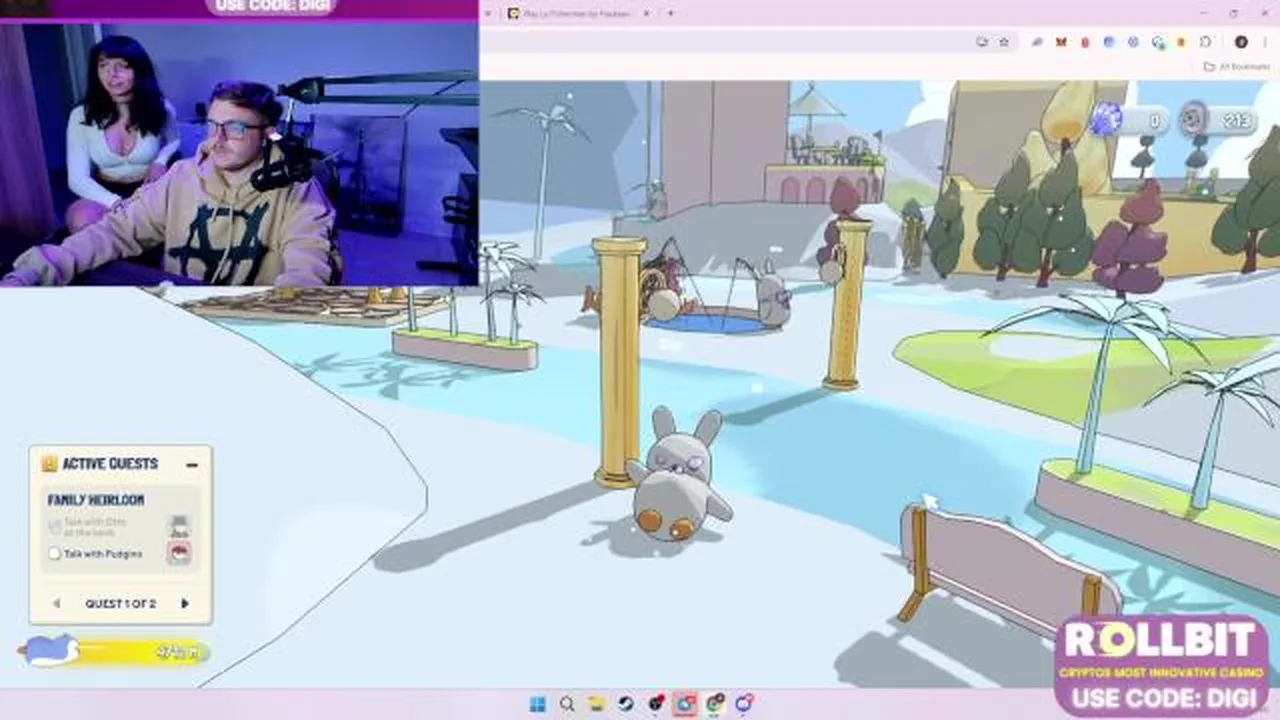The height and width of the screenshot is (720, 1280).
Task: Open the blue circle extension icon
Action: tap(1109, 42)
